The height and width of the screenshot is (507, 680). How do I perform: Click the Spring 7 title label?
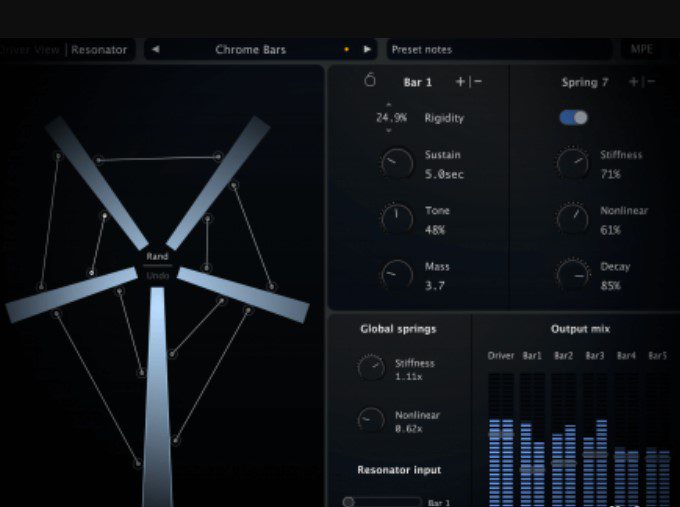[x=585, y=82]
